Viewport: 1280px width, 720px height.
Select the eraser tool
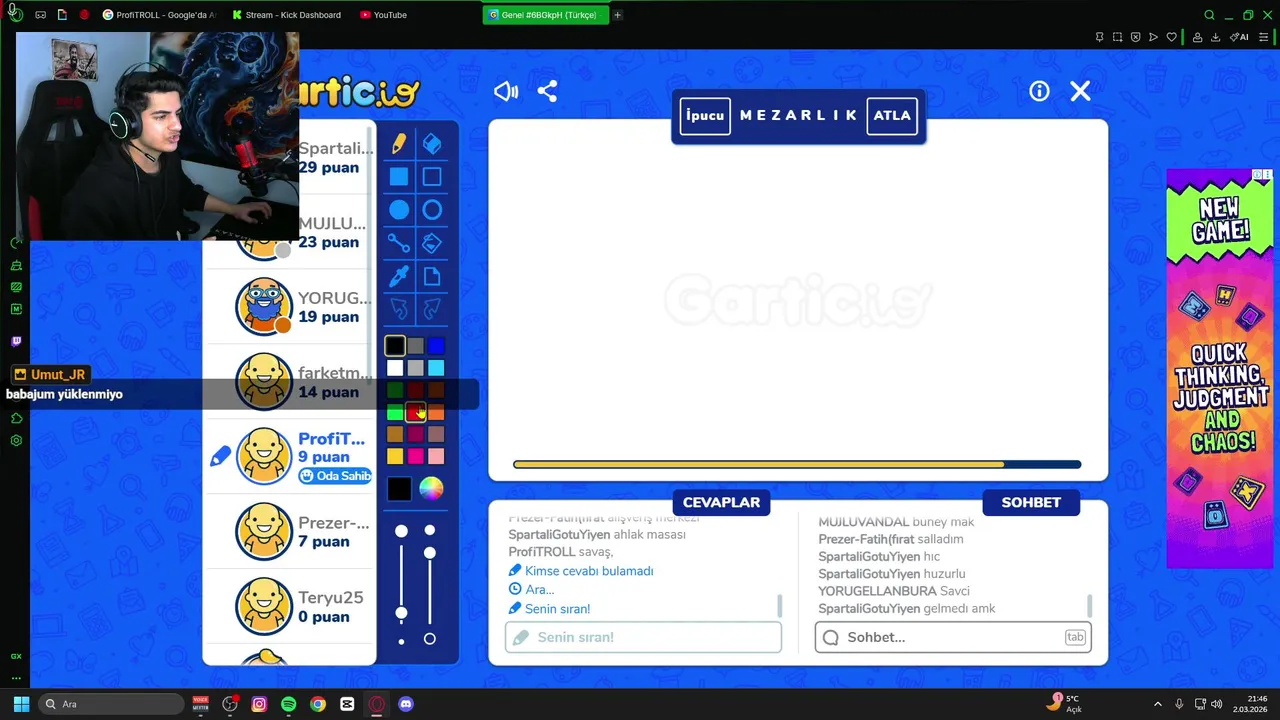click(432, 144)
